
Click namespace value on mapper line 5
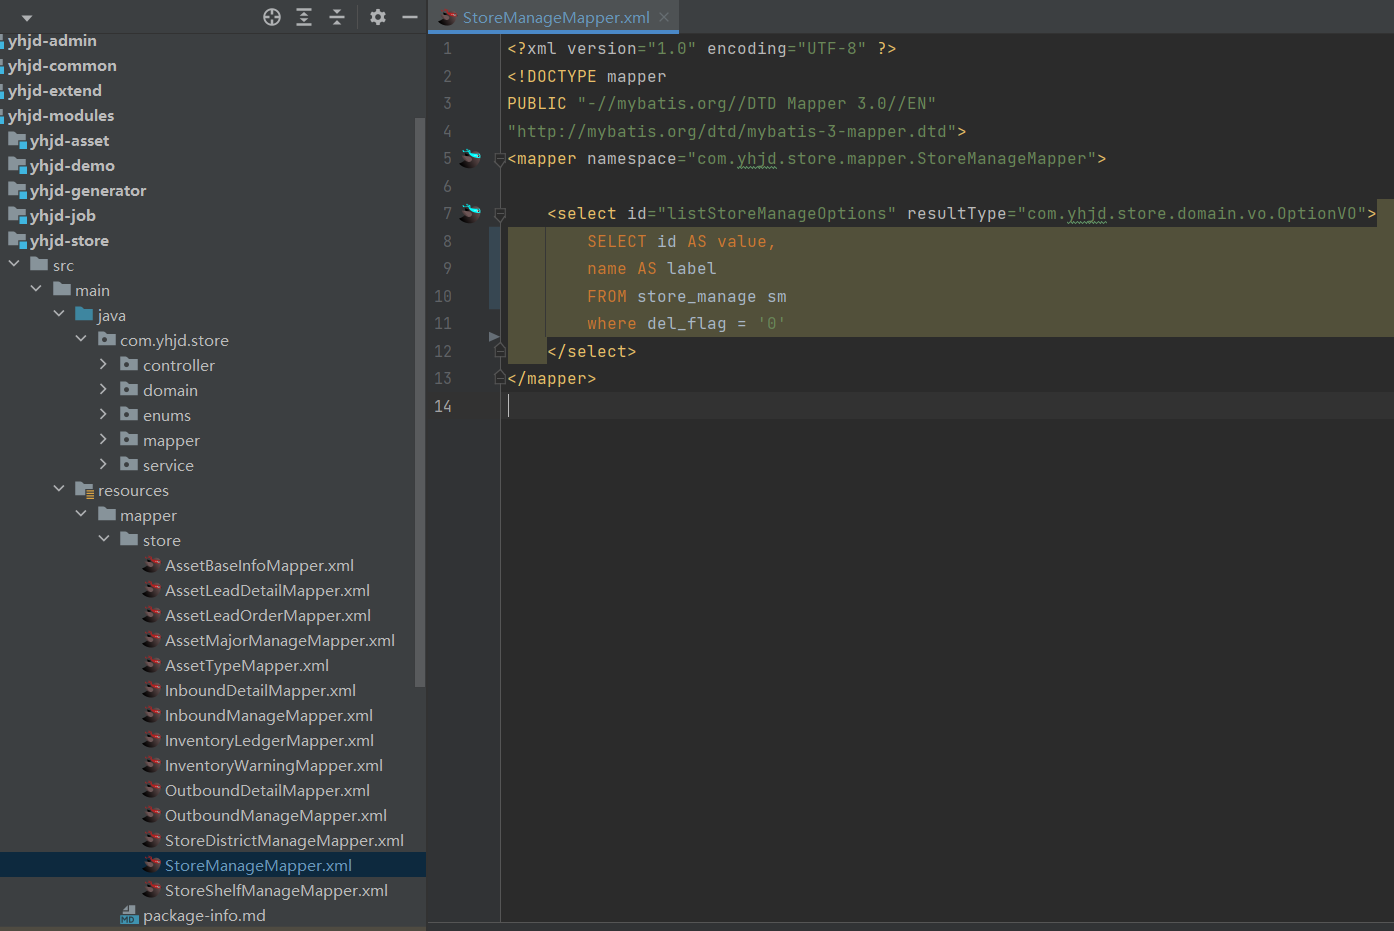click(x=891, y=158)
